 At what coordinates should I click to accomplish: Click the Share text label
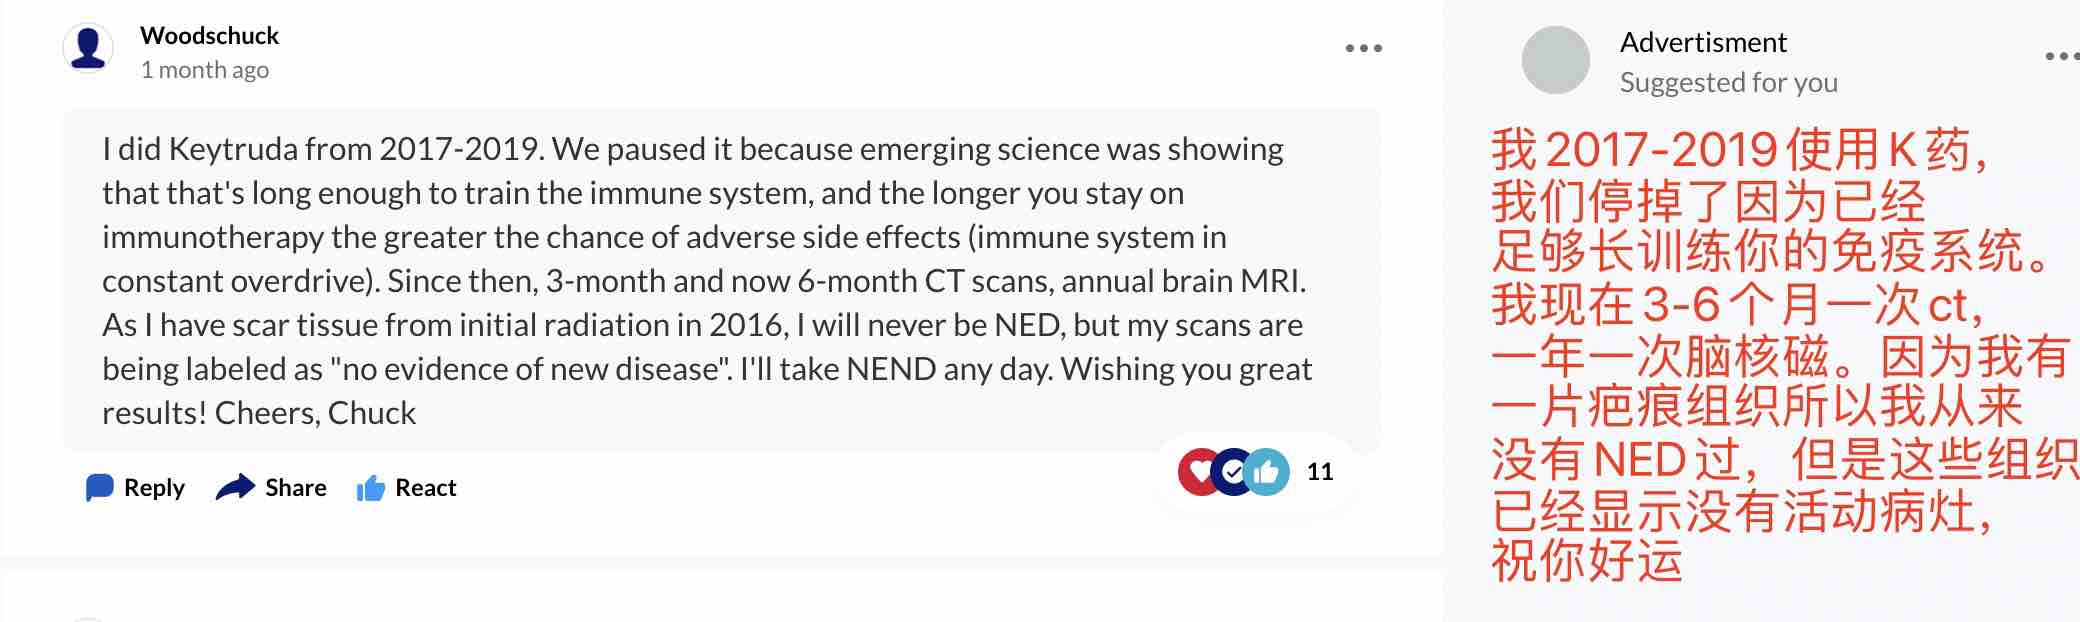pos(296,488)
